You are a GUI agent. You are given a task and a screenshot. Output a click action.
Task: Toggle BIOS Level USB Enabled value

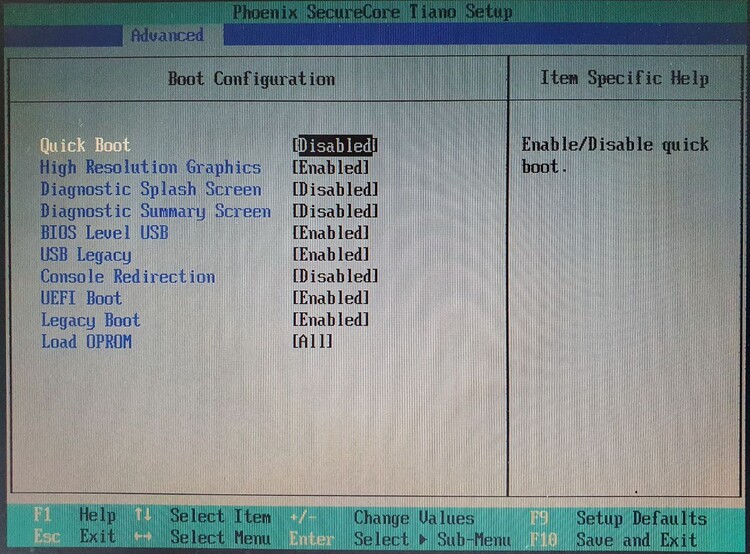[331, 233]
